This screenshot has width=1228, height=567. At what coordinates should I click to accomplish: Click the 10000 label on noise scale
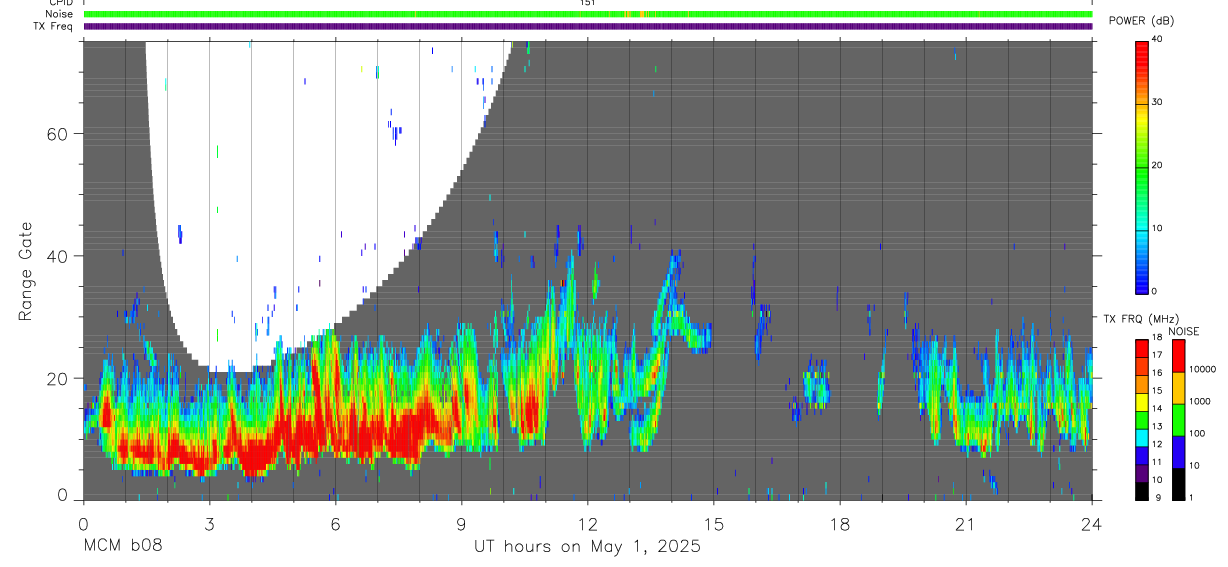(1204, 369)
